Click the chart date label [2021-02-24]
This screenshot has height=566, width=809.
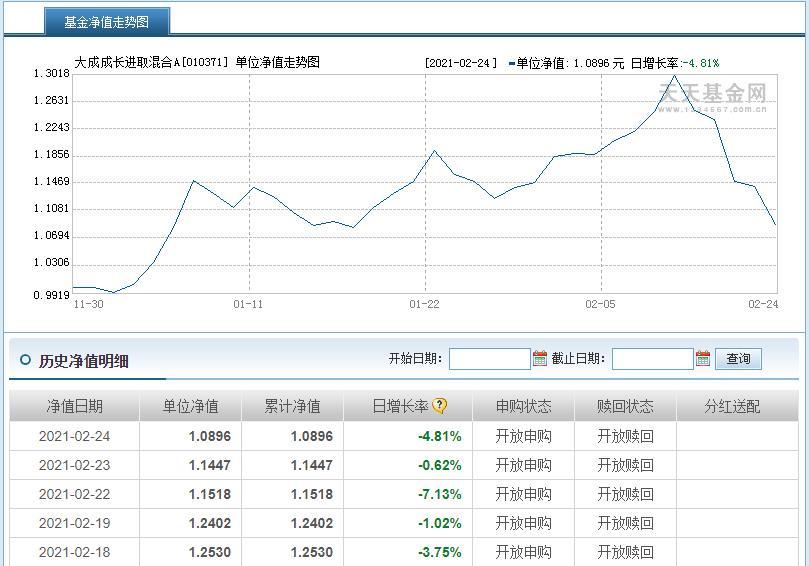pyautogui.click(x=461, y=63)
